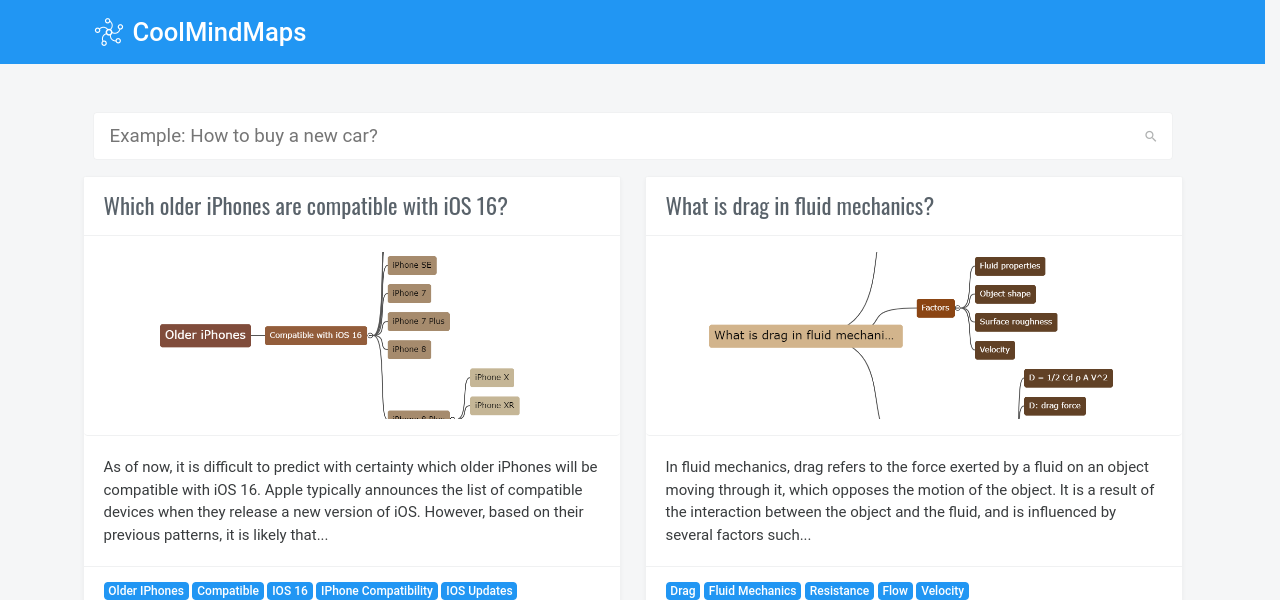
Task: Open the drag in fluid mechanics article title
Action: 799,206
